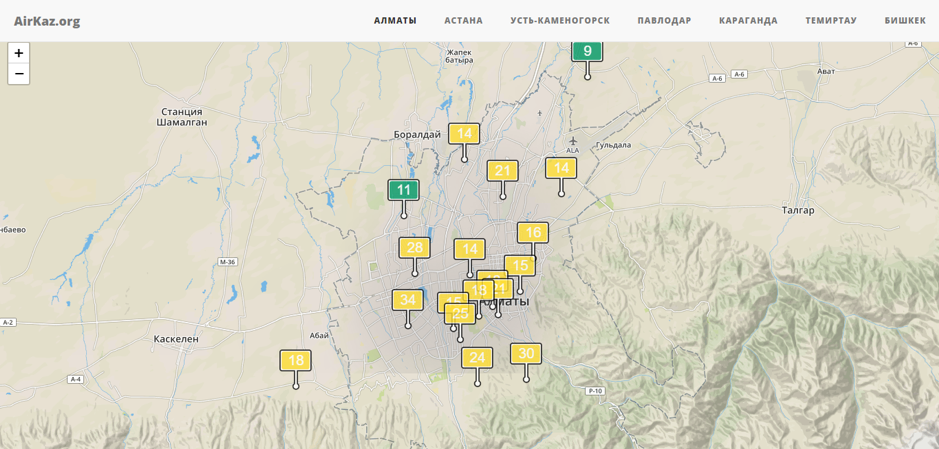Viewport: 939px width, 449px height.
Task: Select the yellow marker showing 21
Action: tap(502, 171)
